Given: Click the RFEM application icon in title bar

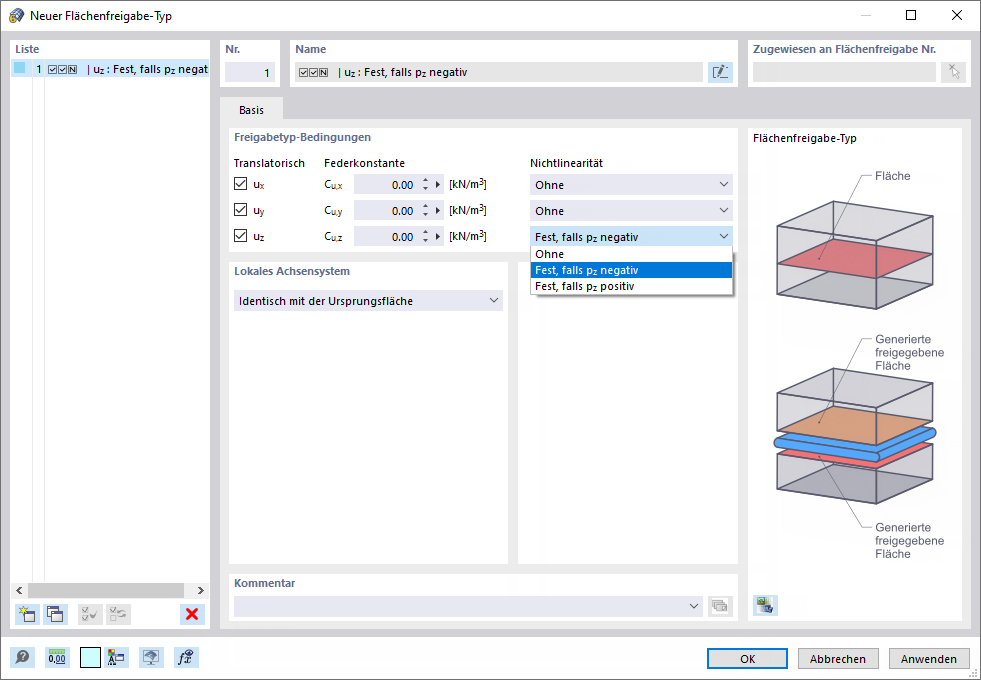Looking at the screenshot, I should tap(16, 16).
